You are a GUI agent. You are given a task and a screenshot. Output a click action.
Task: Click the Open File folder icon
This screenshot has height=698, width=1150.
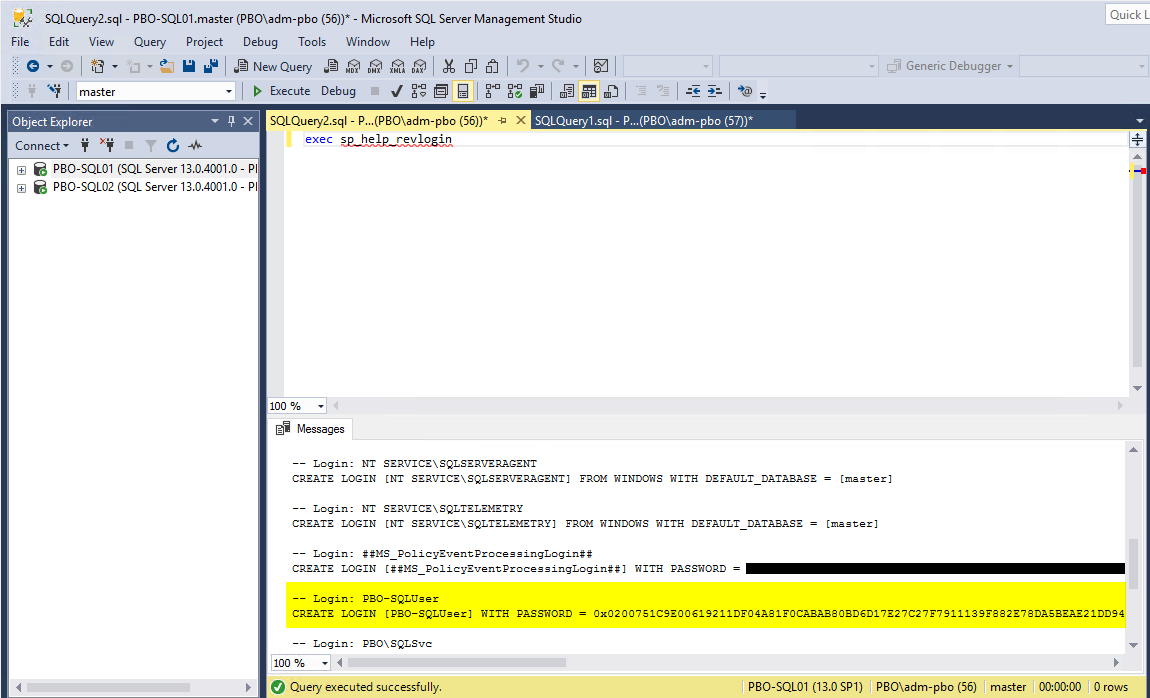166,66
